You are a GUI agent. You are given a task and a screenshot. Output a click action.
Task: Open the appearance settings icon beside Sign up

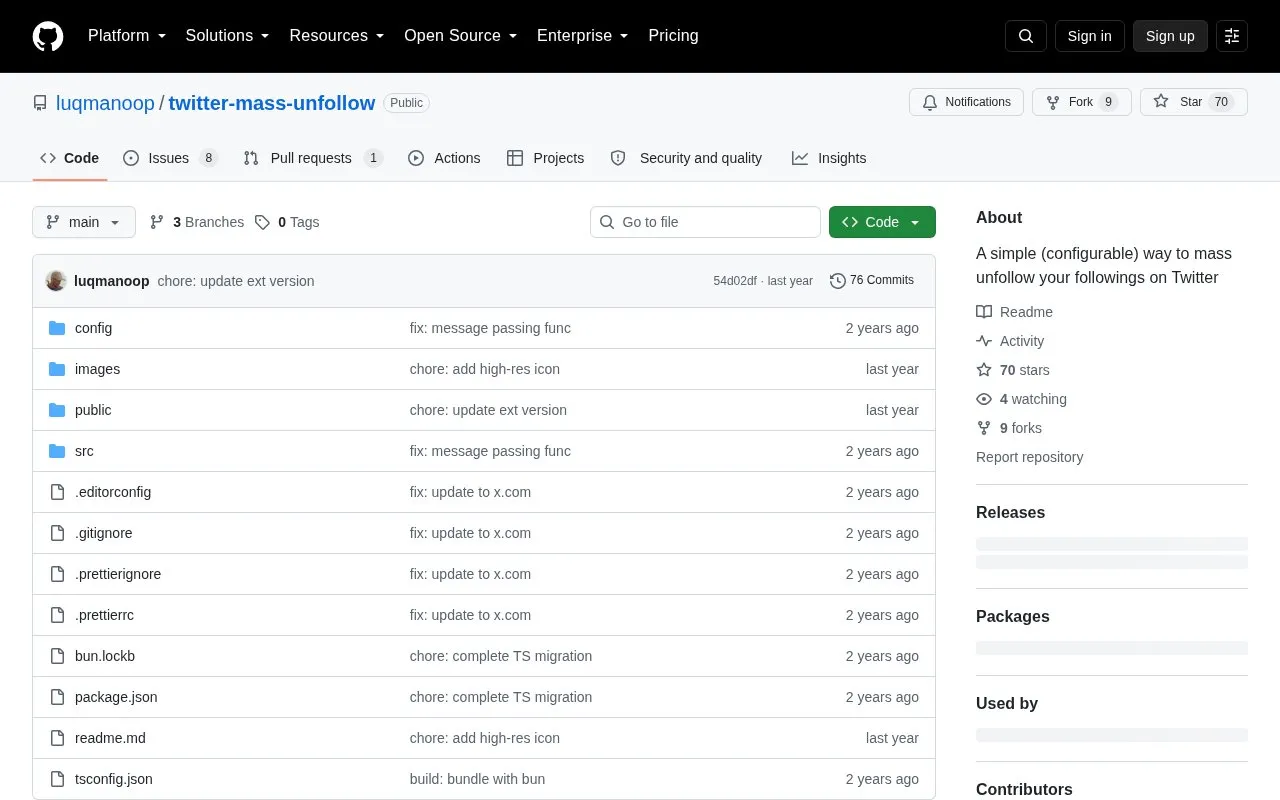[x=1232, y=36]
